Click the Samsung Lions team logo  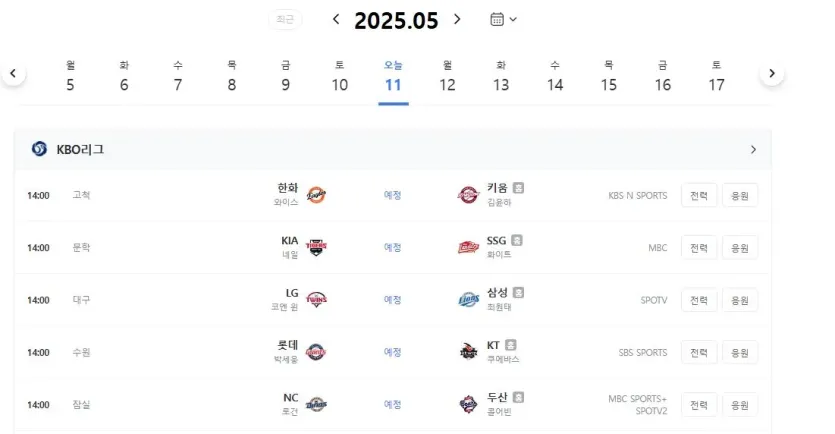pyautogui.click(x=469, y=299)
